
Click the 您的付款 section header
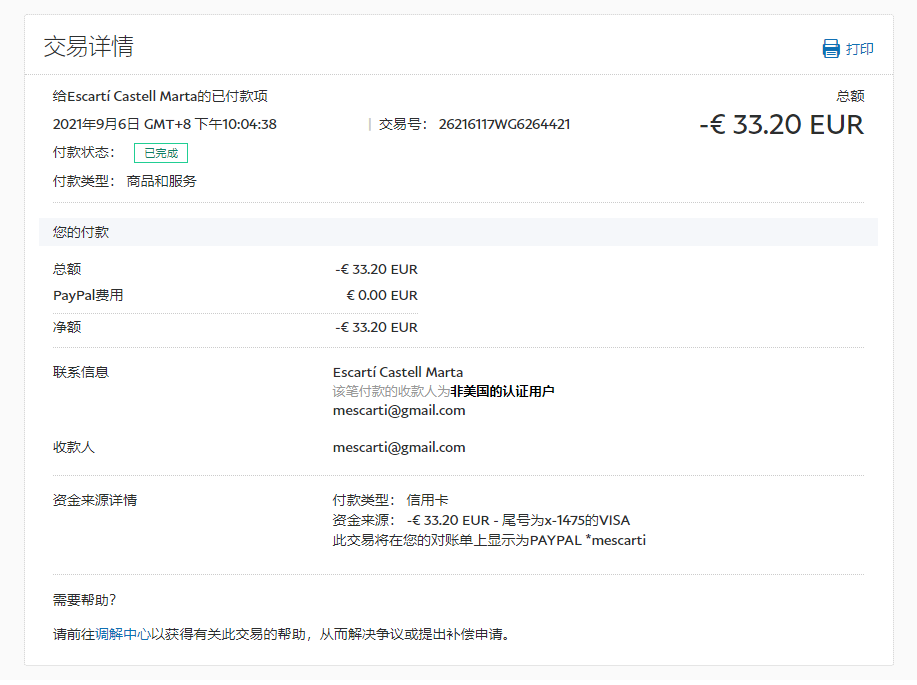point(81,232)
